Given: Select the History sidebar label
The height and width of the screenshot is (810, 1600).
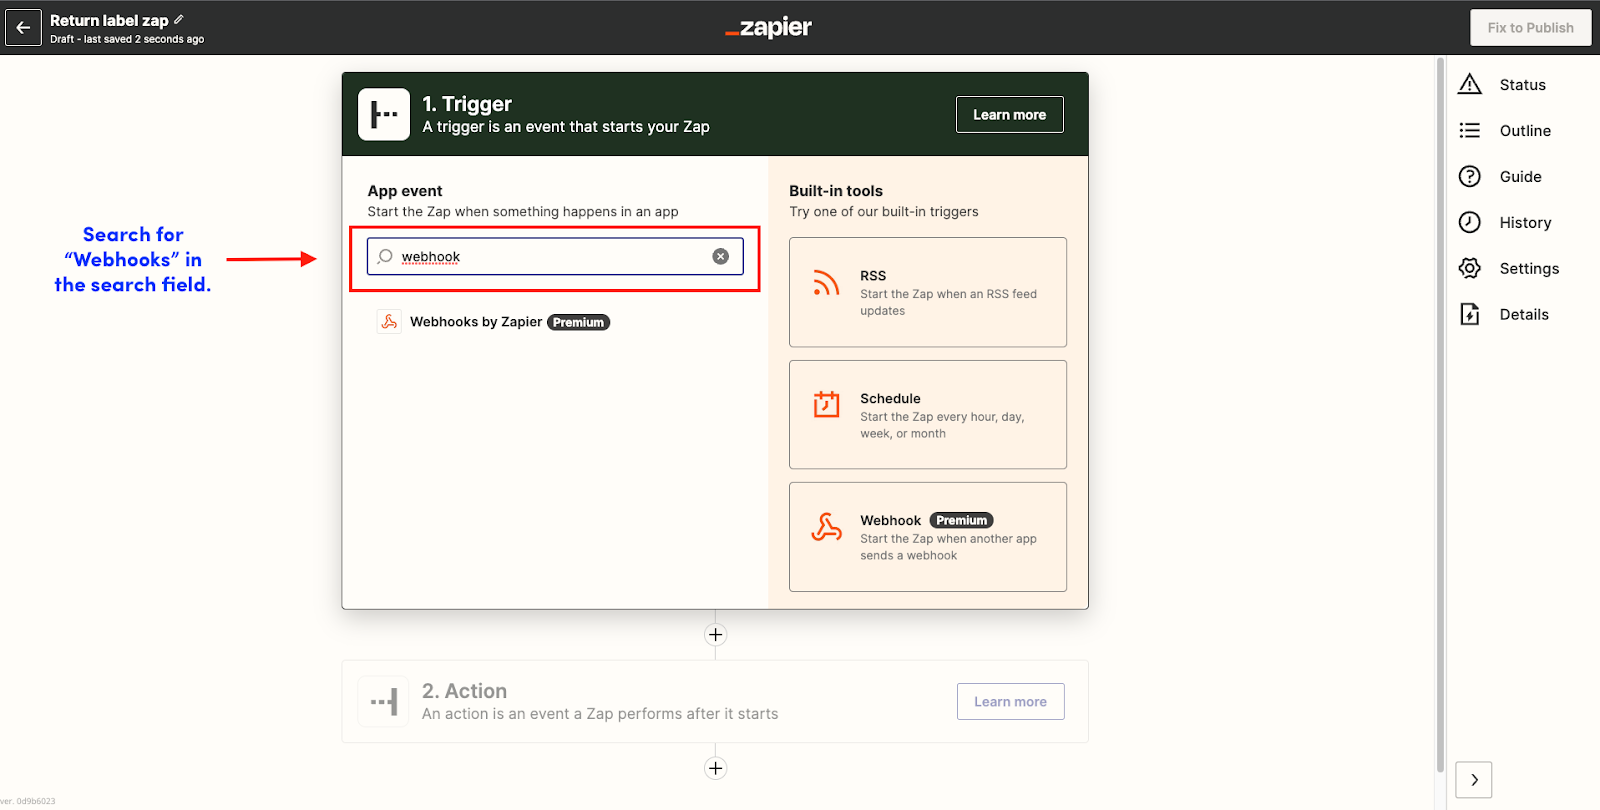Looking at the screenshot, I should [1525, 223].
